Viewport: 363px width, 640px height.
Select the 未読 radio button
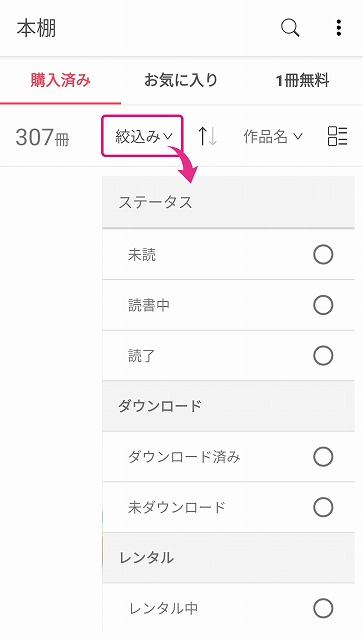point(323,255)
